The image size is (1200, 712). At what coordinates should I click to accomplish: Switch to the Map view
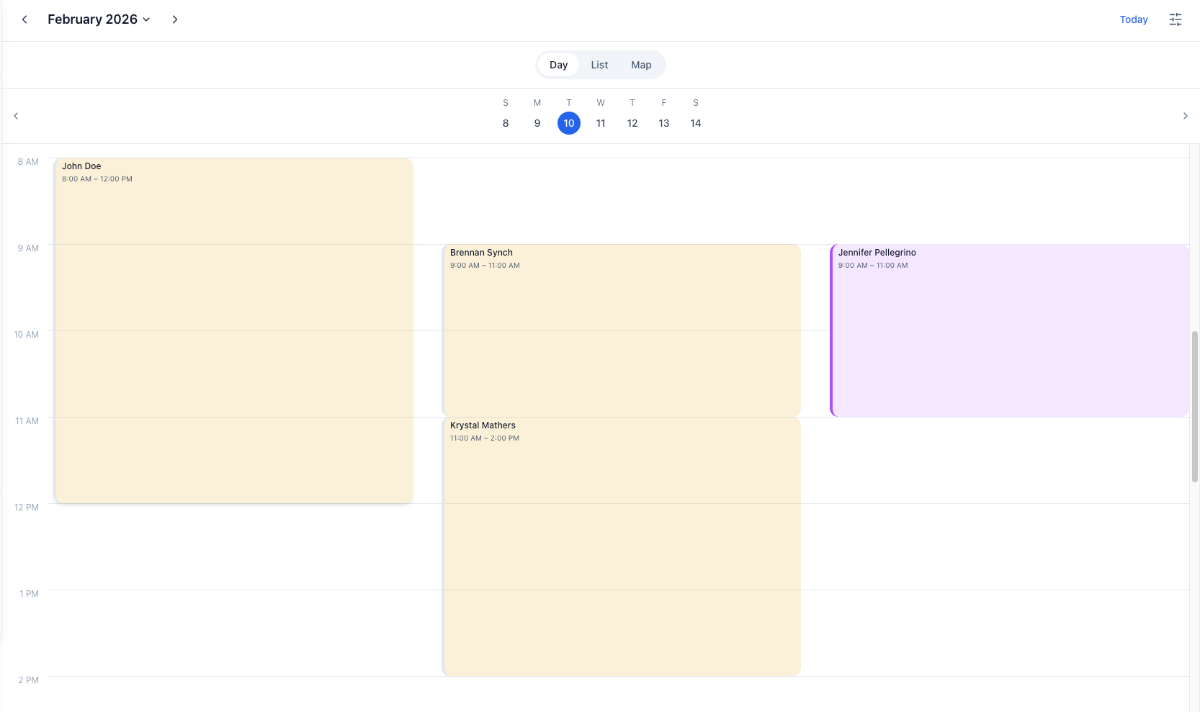[x=640, y=64]
